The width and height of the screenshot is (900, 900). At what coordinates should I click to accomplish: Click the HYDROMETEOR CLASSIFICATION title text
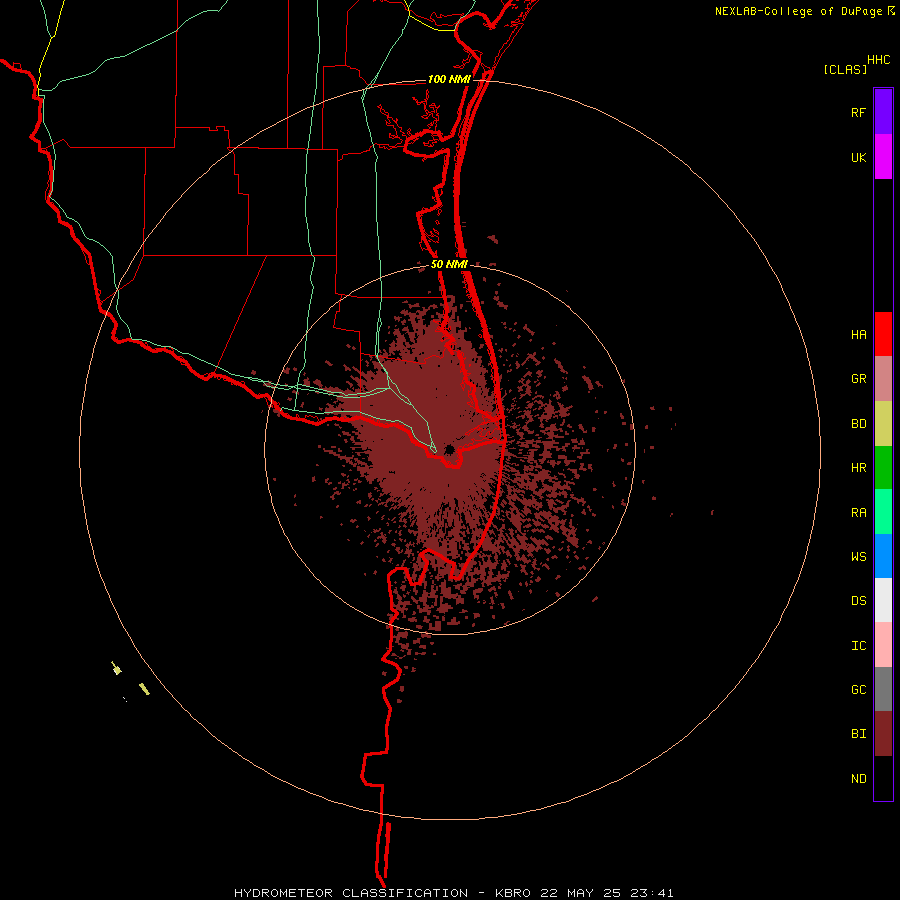(x=351, y=893)
